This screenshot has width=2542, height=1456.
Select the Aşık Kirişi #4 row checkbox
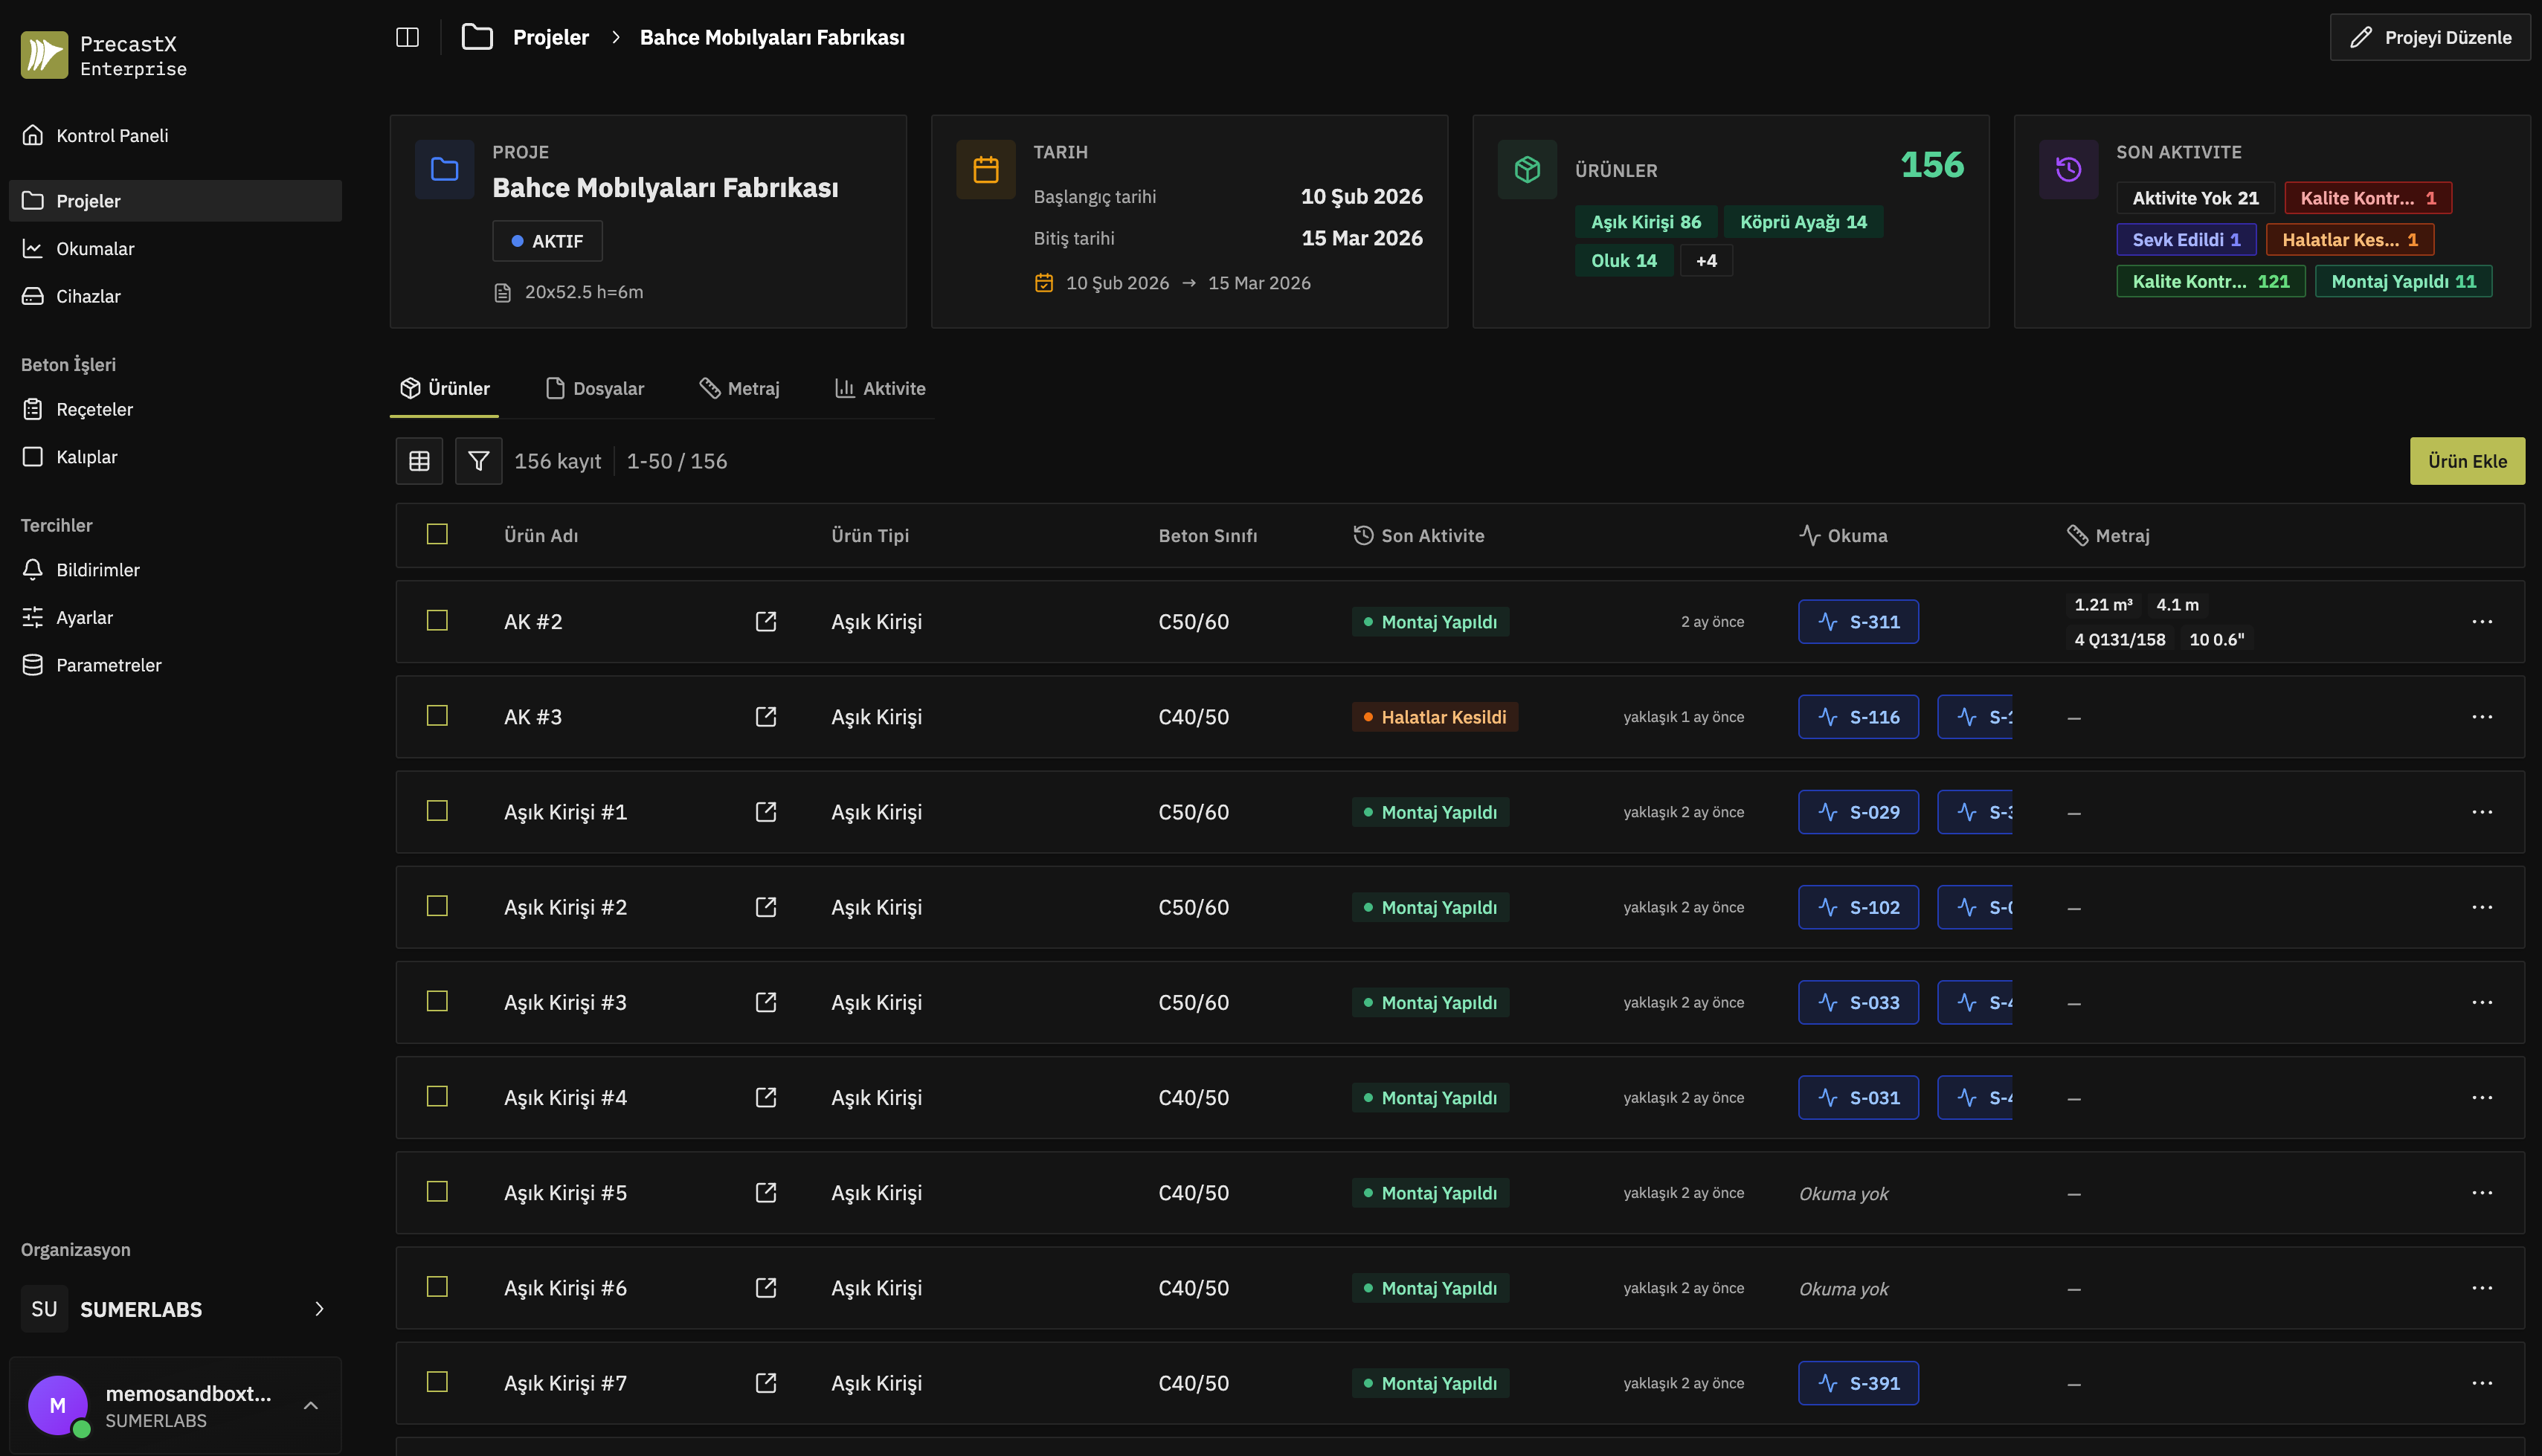coord(437,1096)
